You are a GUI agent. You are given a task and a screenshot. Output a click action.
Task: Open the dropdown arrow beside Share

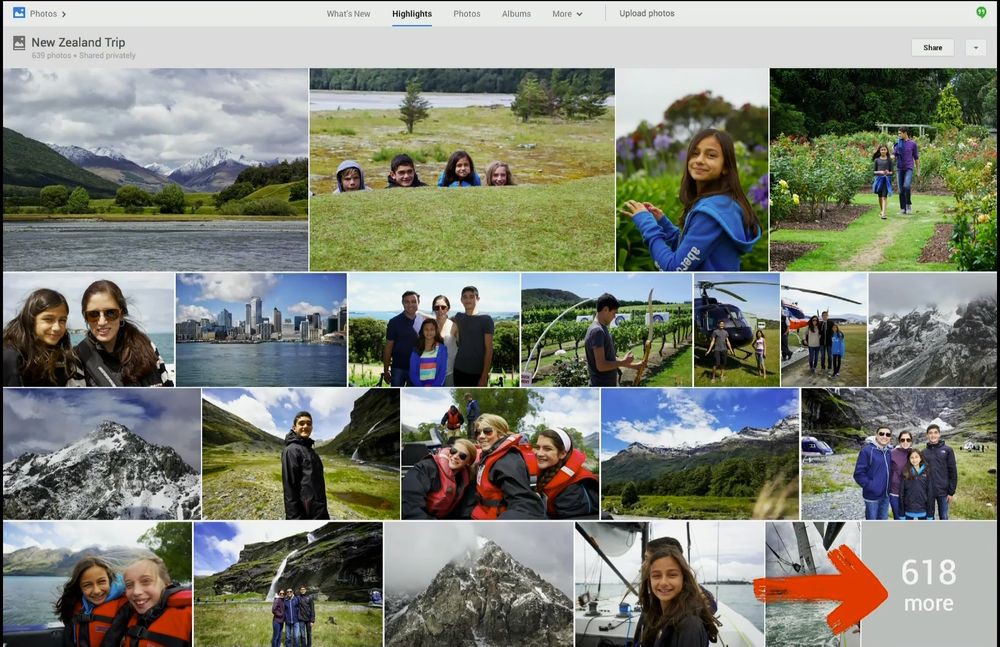pyautogui.click(x=977, y=48)
